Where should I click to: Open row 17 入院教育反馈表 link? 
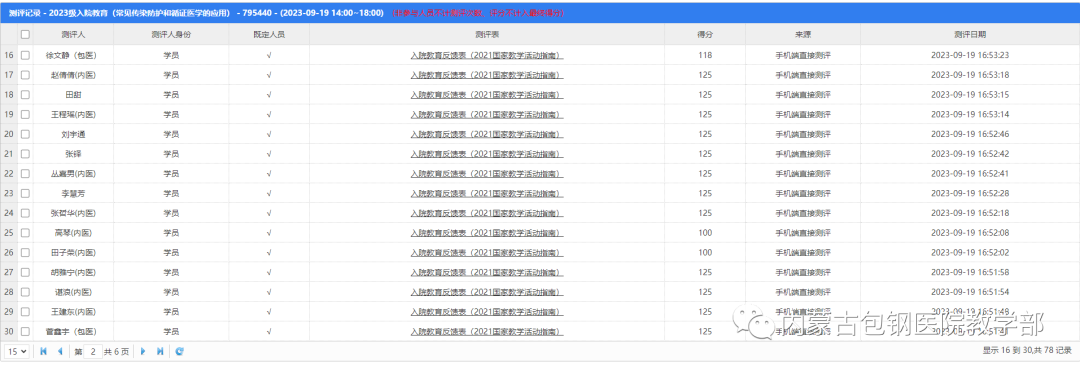tap(487, 74)
